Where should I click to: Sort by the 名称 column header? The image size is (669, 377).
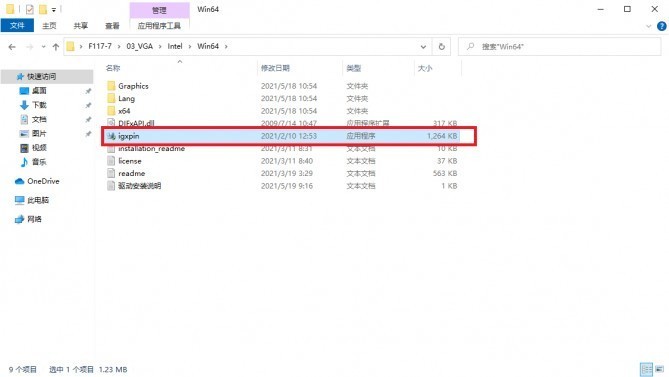coord(113,68)
